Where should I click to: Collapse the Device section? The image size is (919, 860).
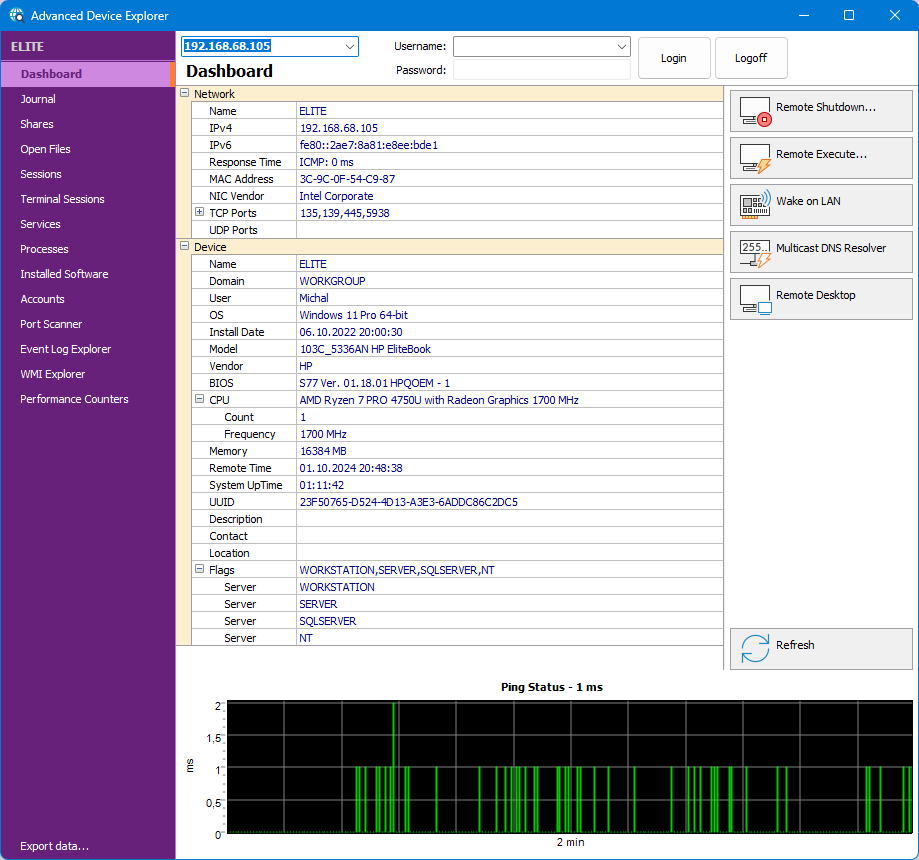point(185,246)
